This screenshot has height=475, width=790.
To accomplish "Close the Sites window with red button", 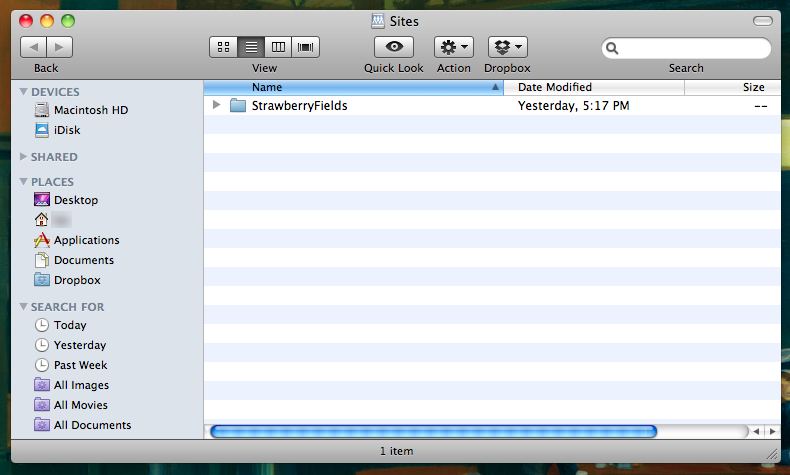I will pyautogui.click(x=26, y=21).
